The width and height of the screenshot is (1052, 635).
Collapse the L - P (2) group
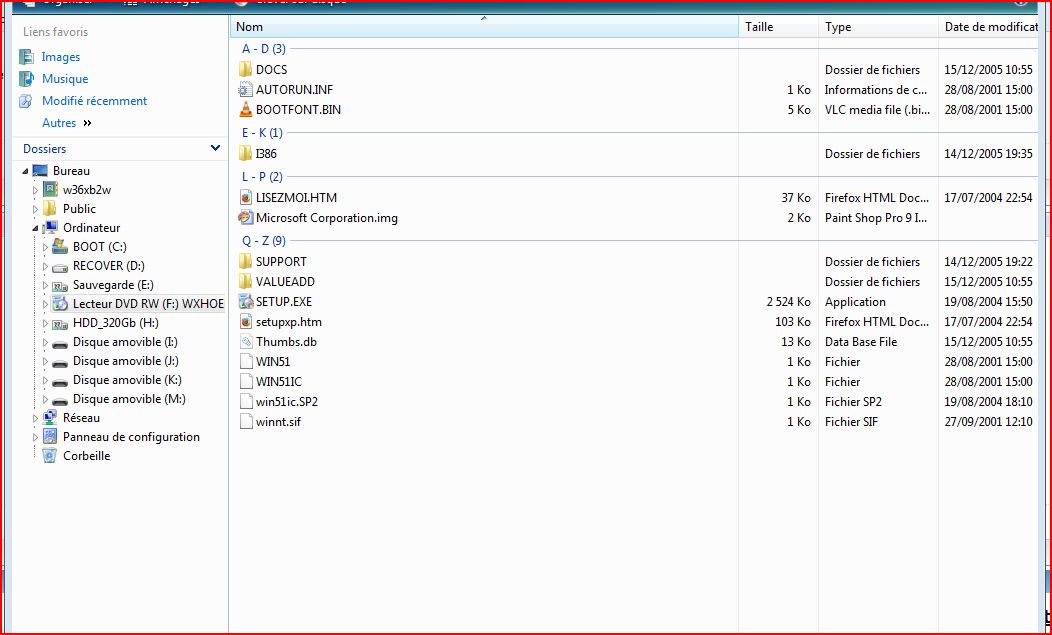point(262,177)
